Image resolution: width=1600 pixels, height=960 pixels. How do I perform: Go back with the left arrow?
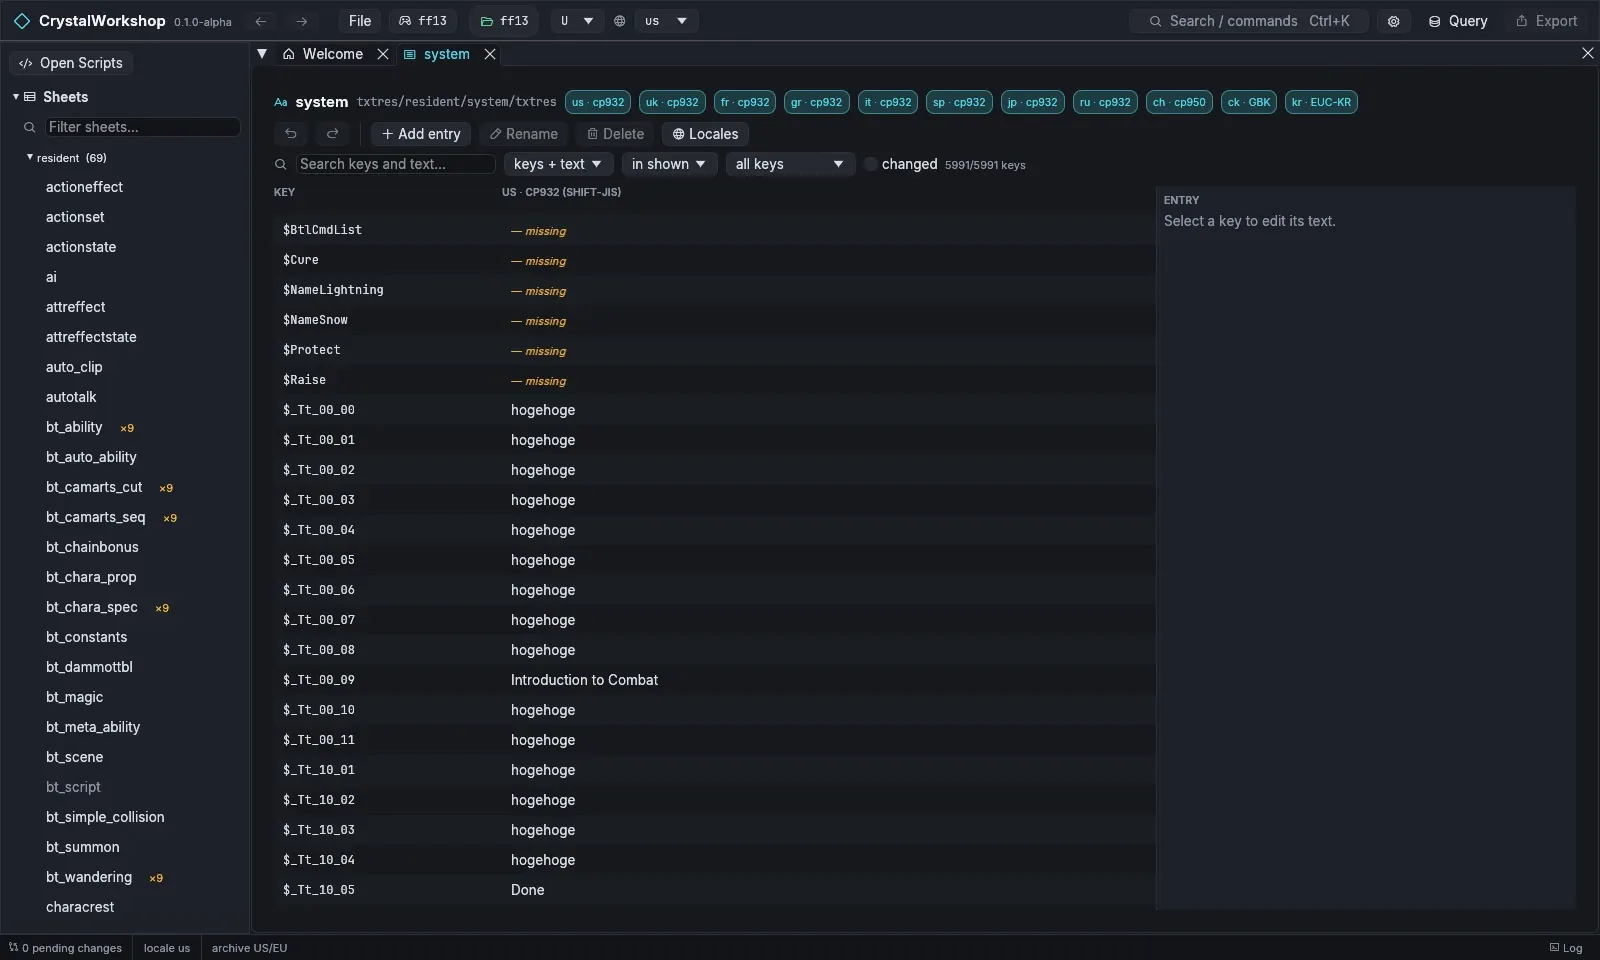coord(261,21)
